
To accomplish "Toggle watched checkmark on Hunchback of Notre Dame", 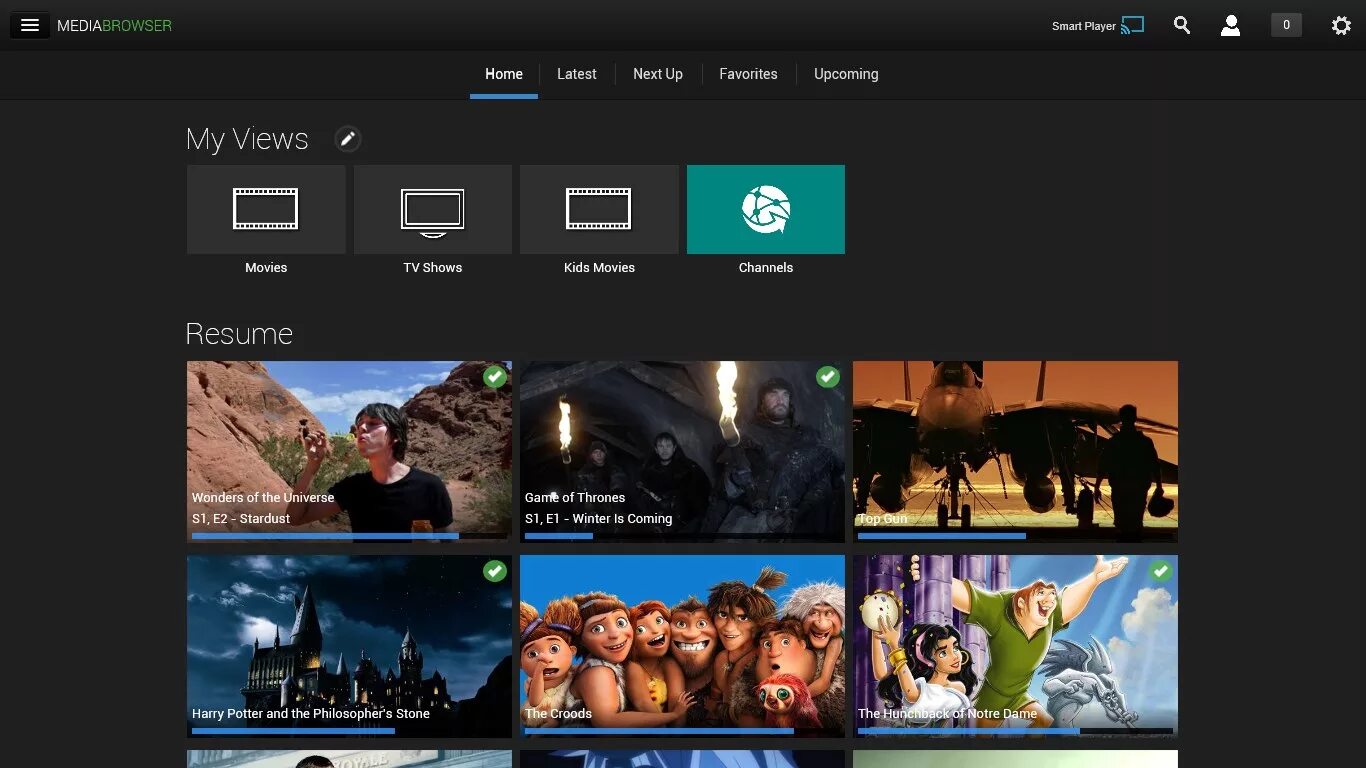I will 1161,571.
